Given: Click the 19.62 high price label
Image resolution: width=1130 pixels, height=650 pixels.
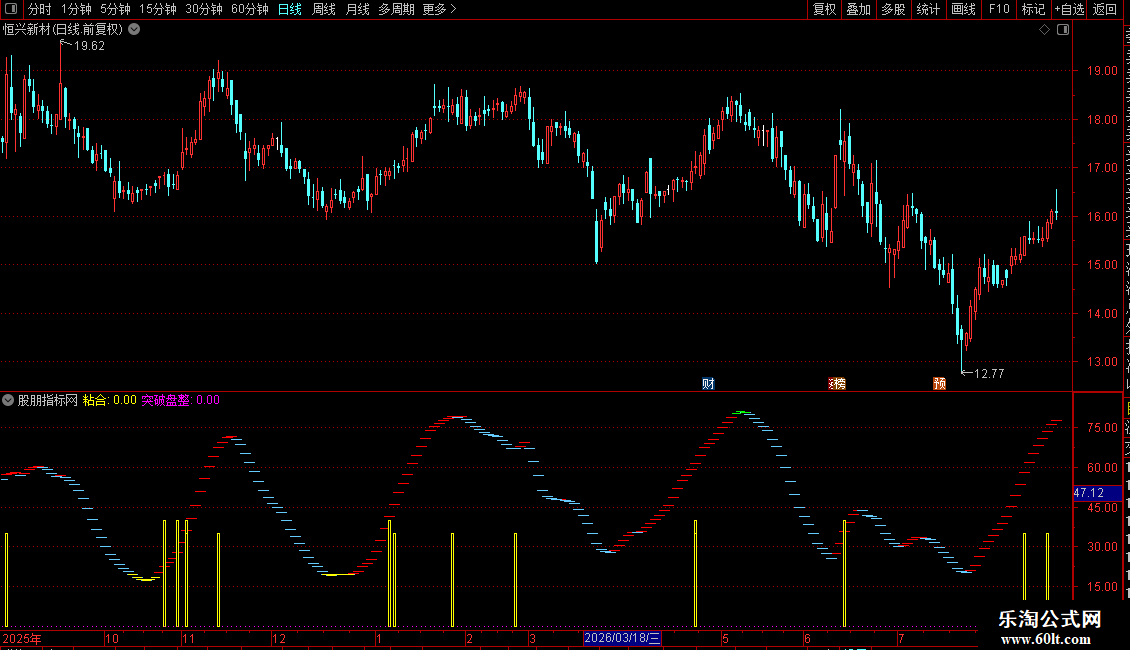Looking at the screenshot, I should point(89,45).
